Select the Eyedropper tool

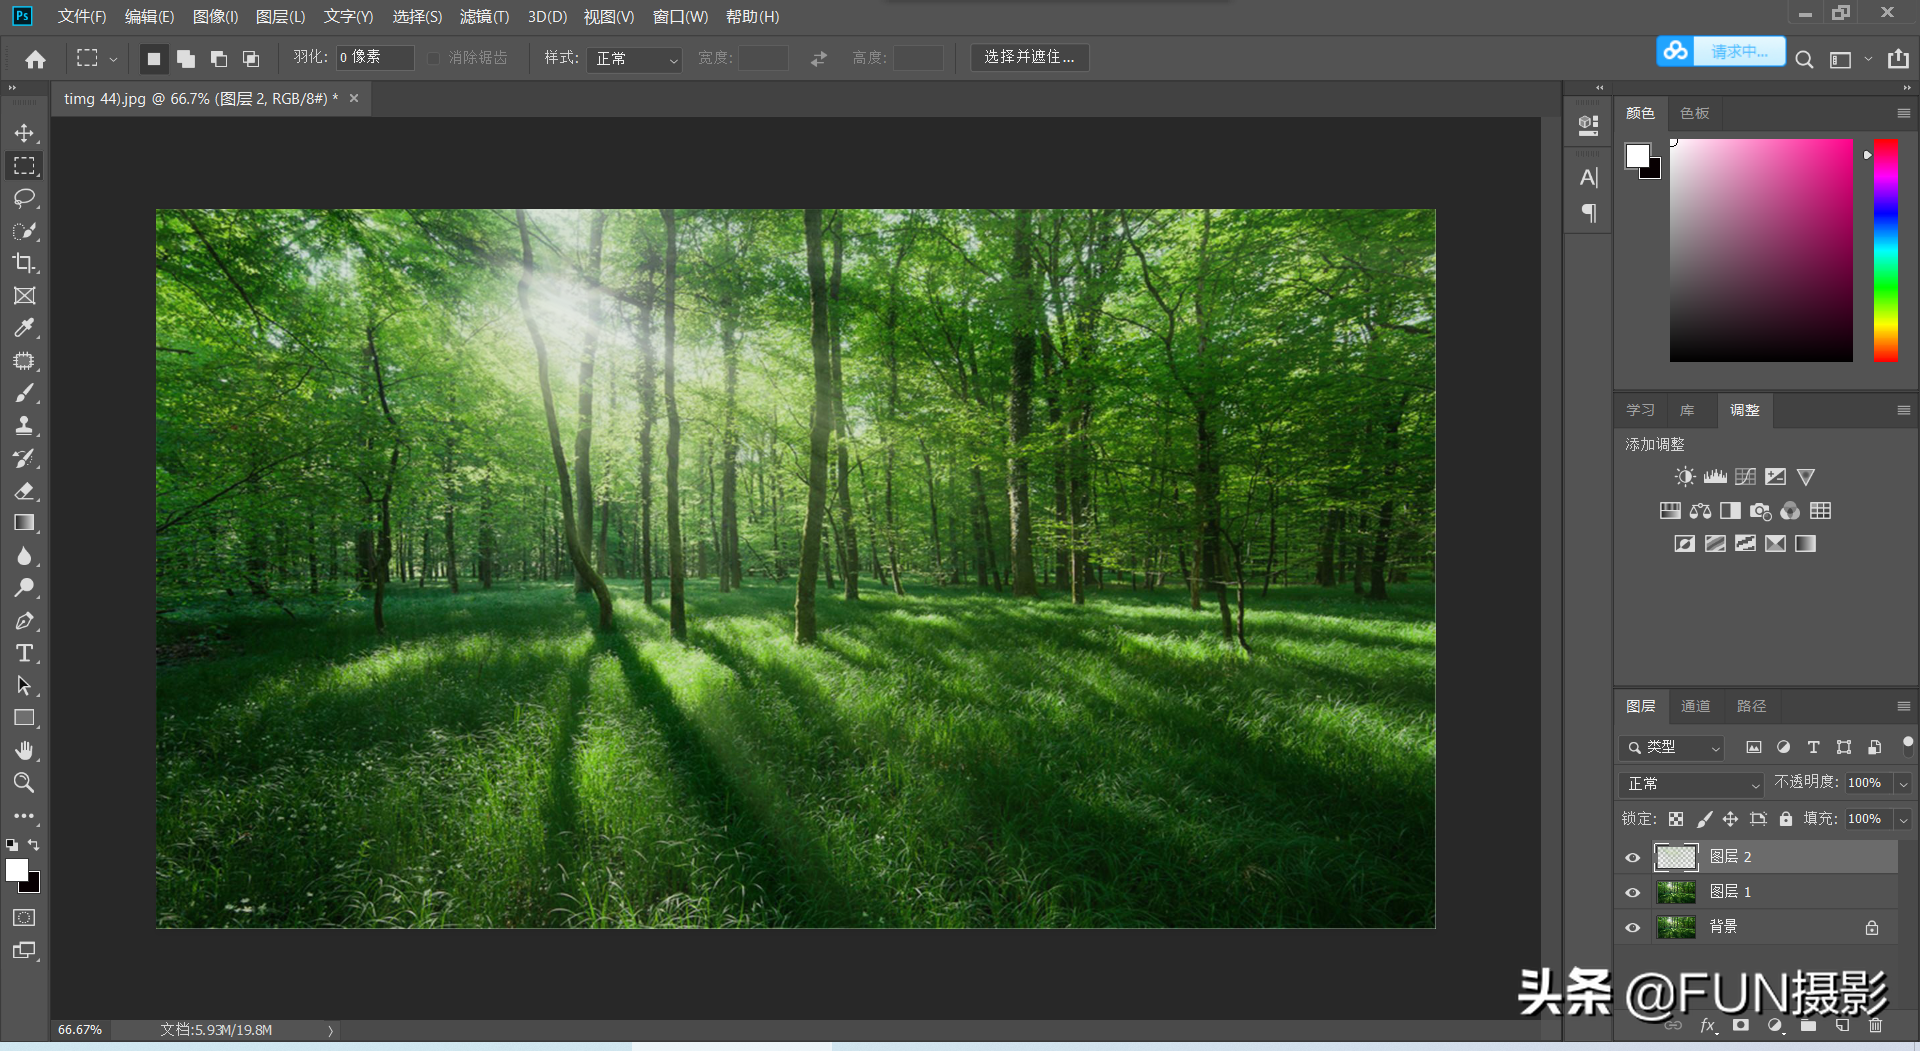coord(24,328)
